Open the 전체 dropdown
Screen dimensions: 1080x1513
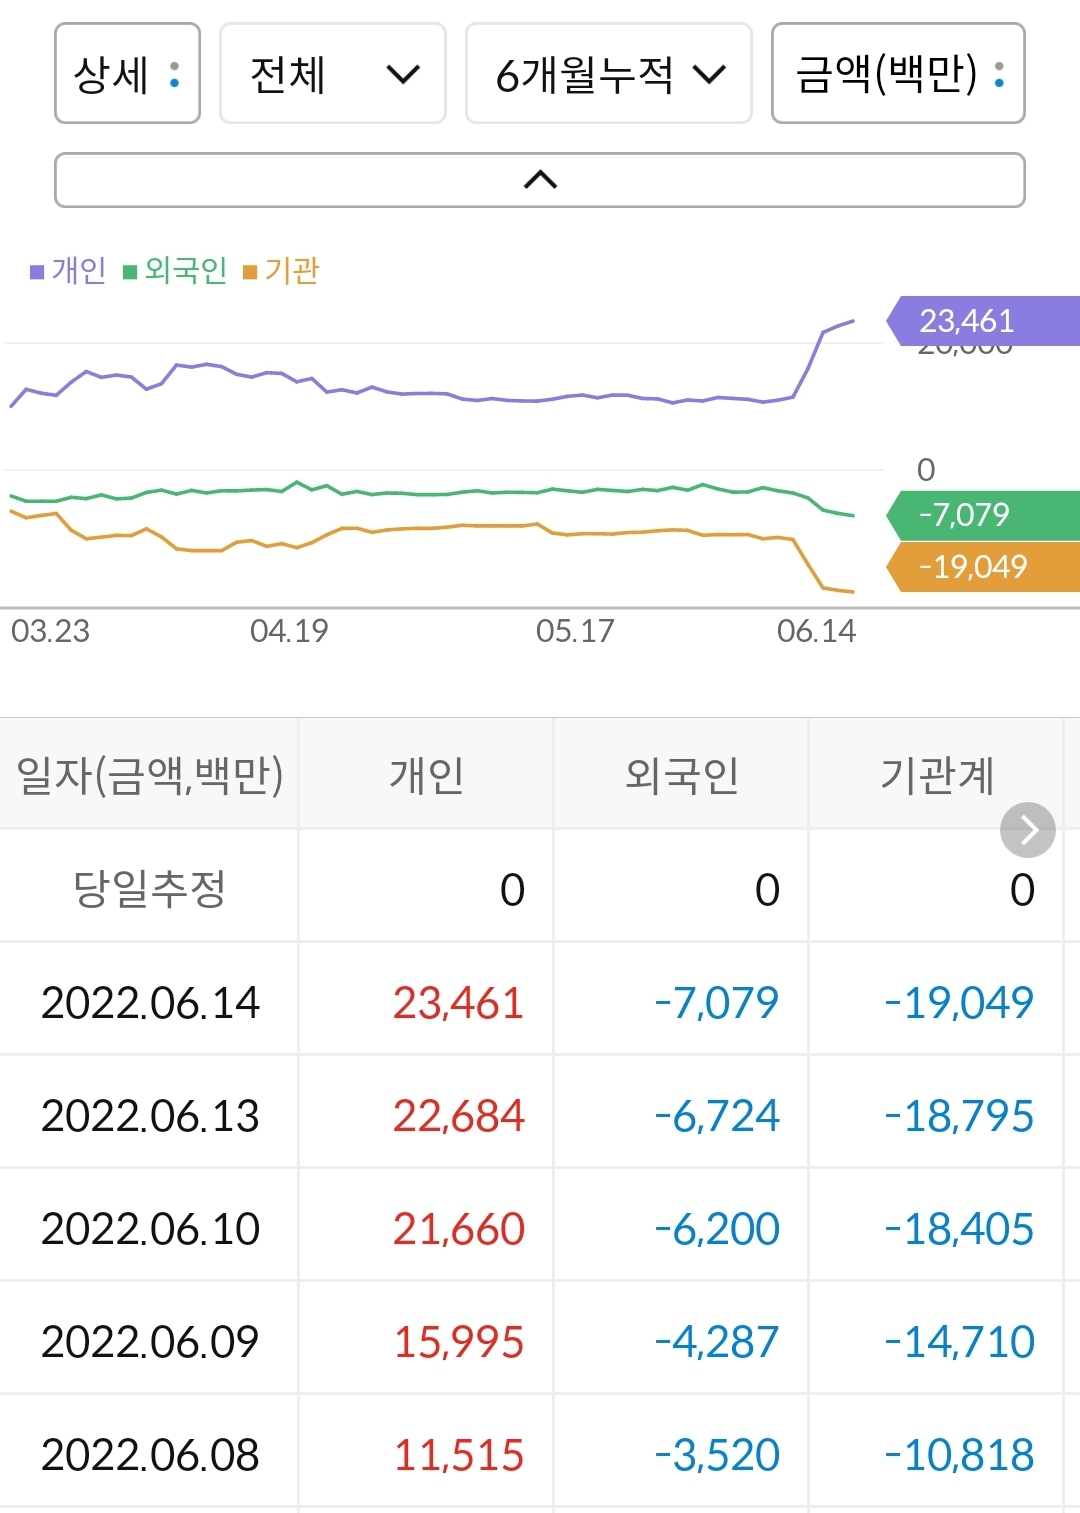(332, 75)
